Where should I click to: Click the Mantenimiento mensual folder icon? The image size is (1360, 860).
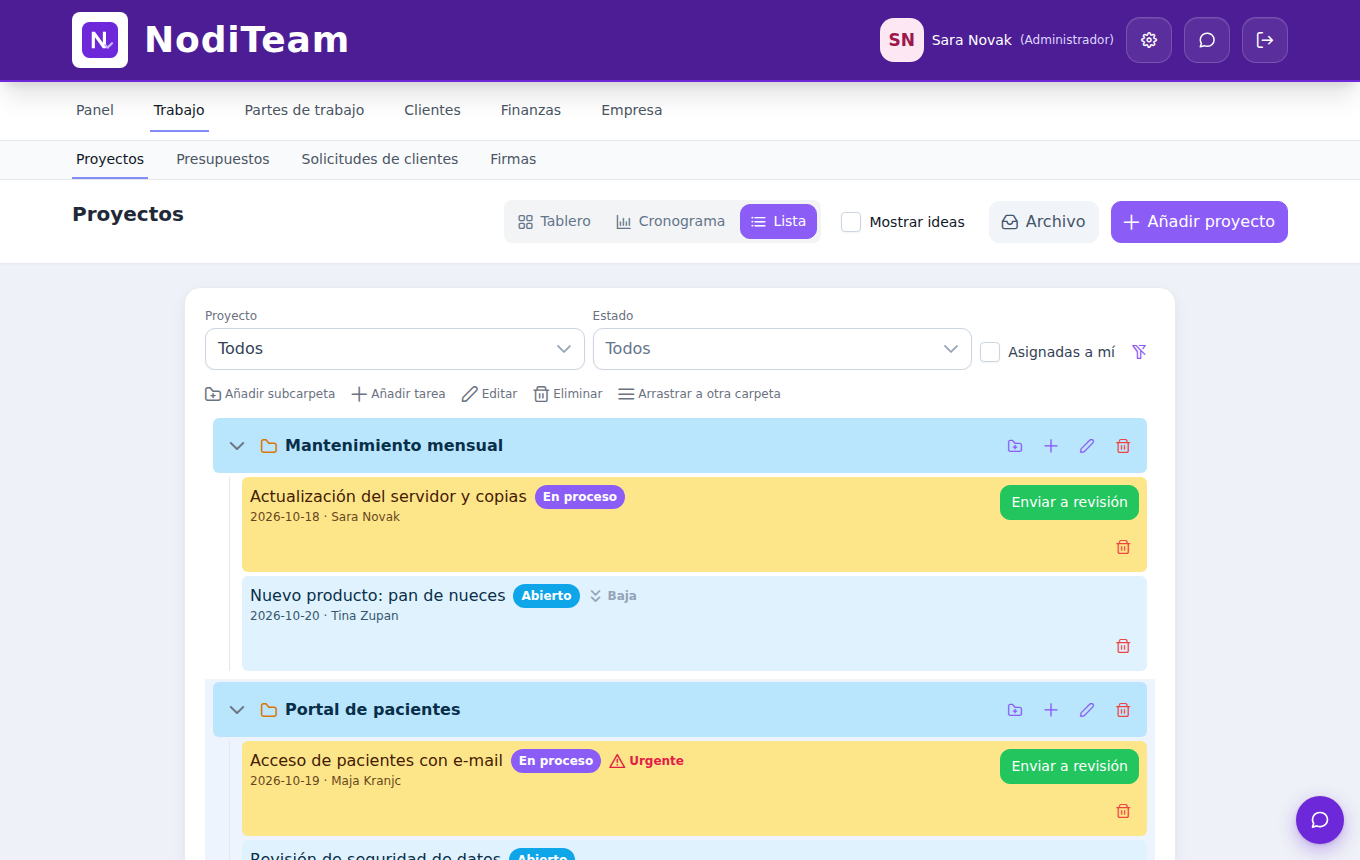[x=268, y=446]
